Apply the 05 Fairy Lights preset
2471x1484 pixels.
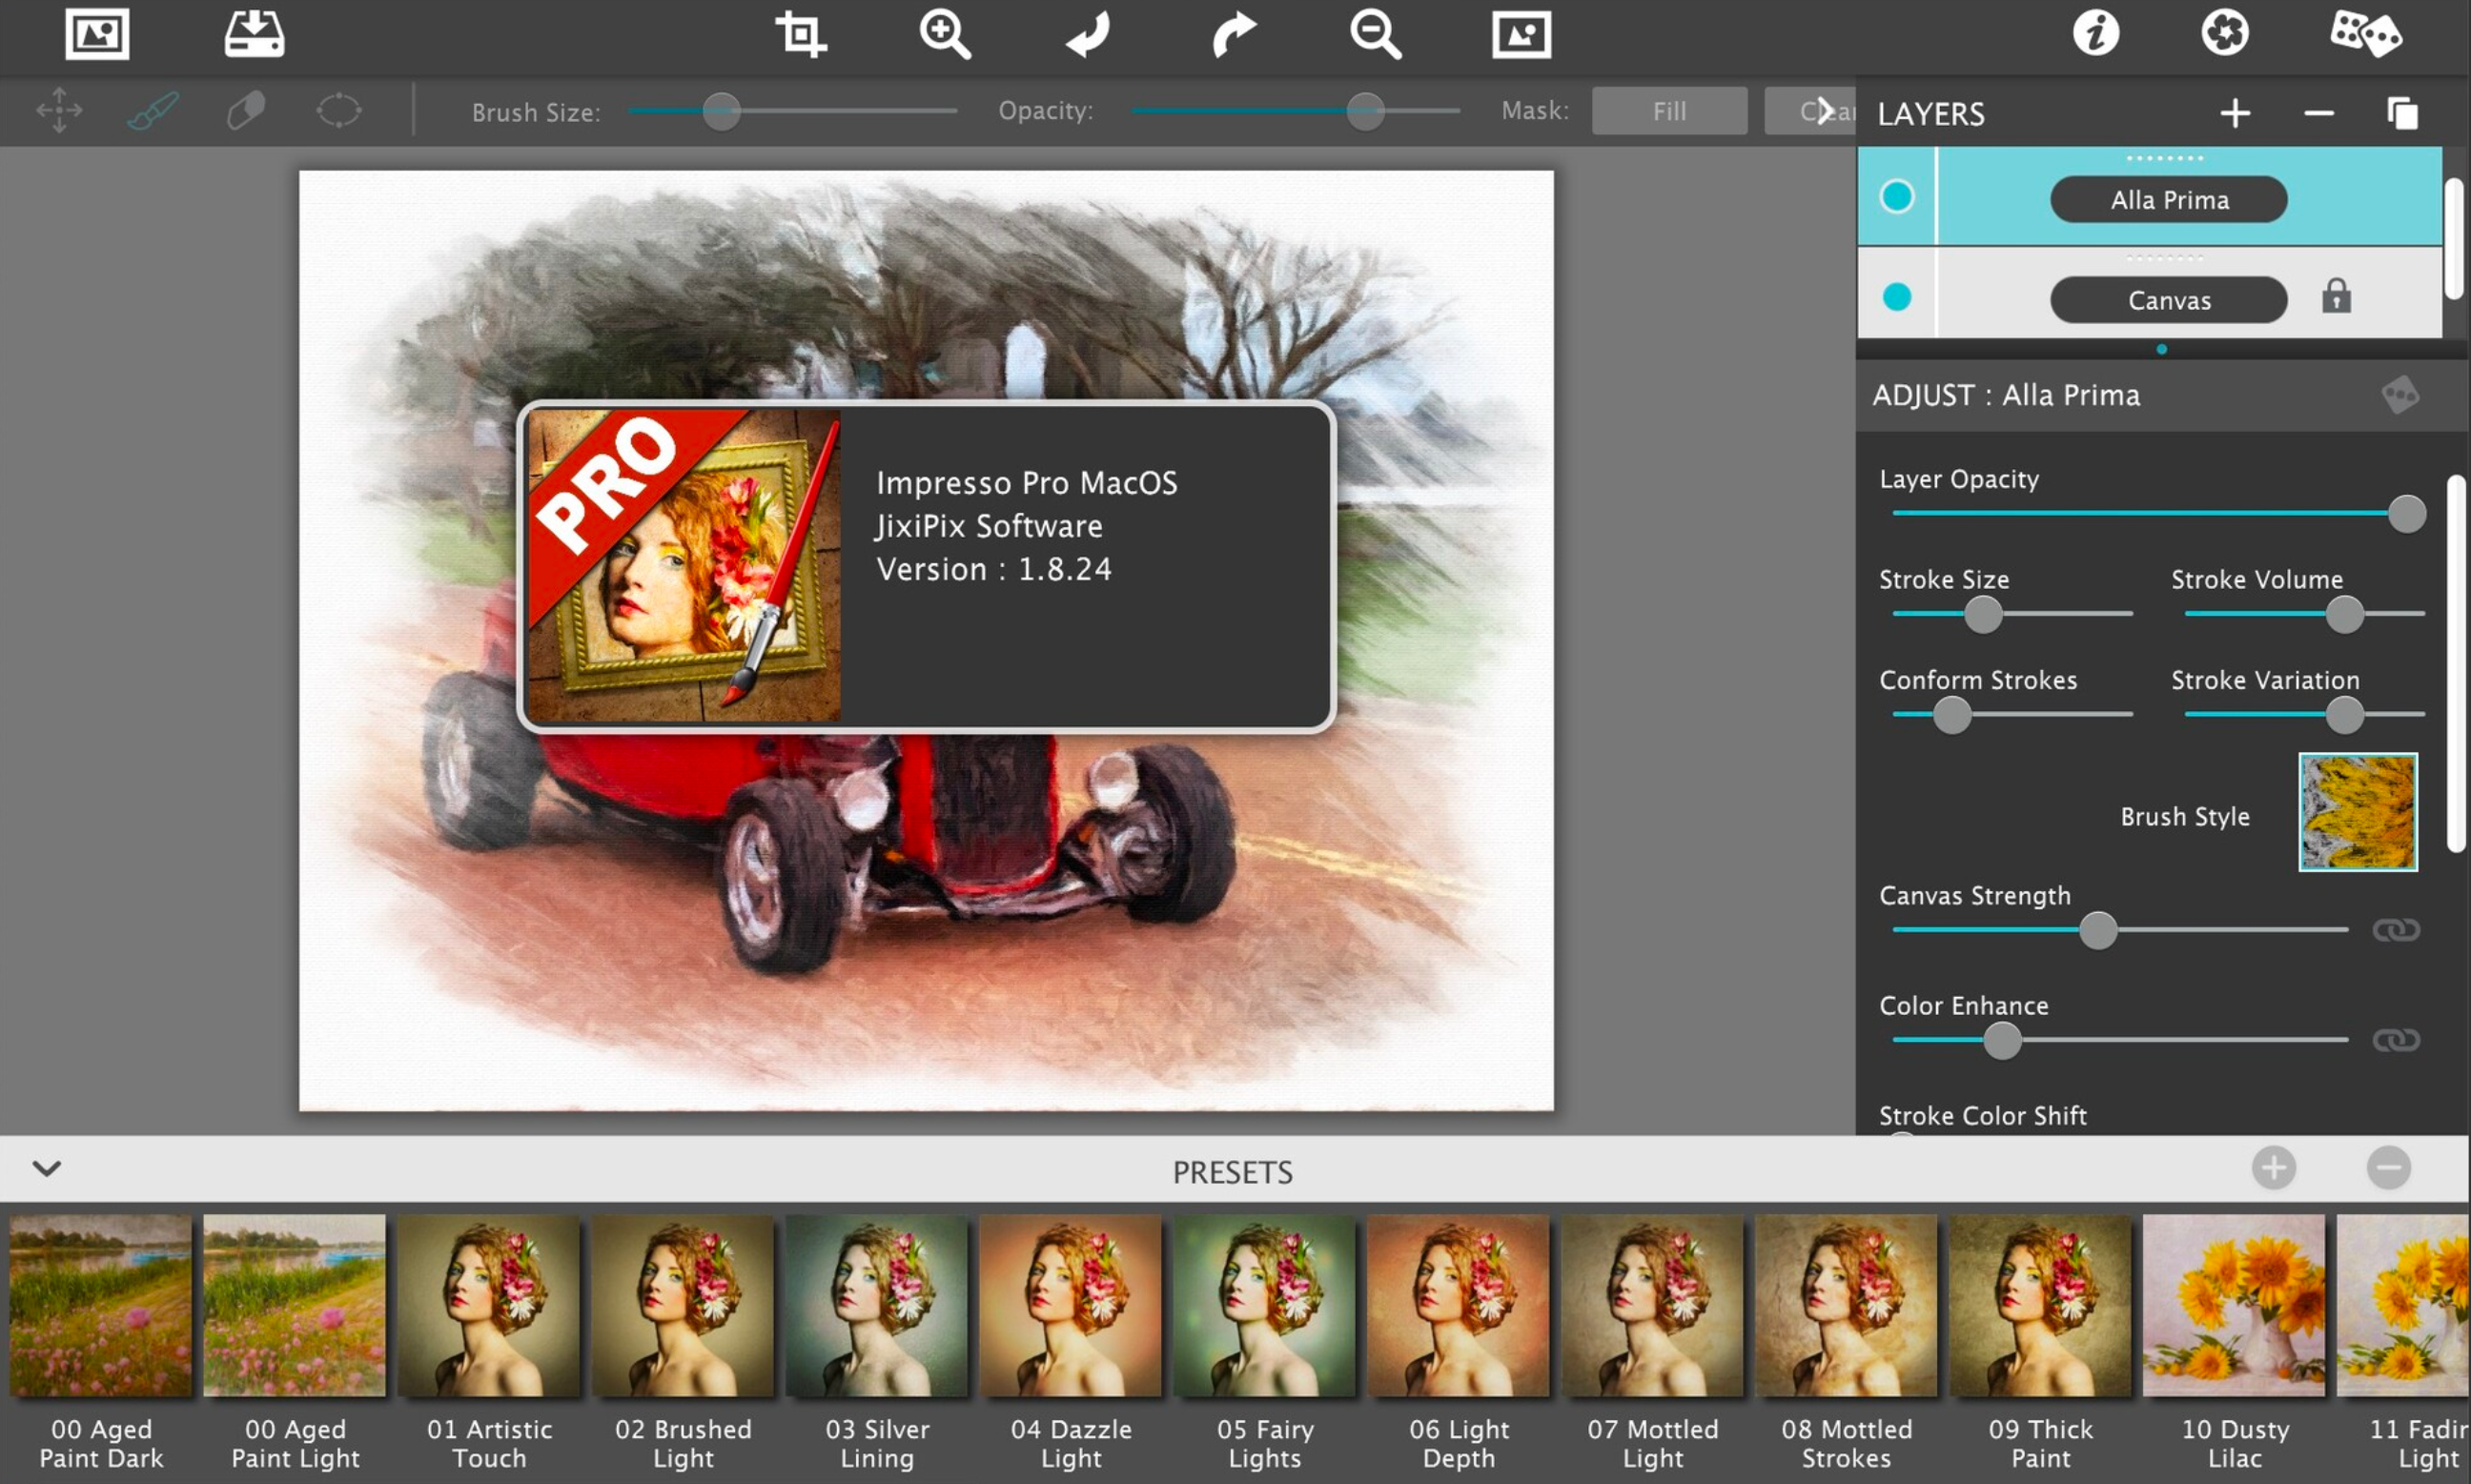1265,1305
